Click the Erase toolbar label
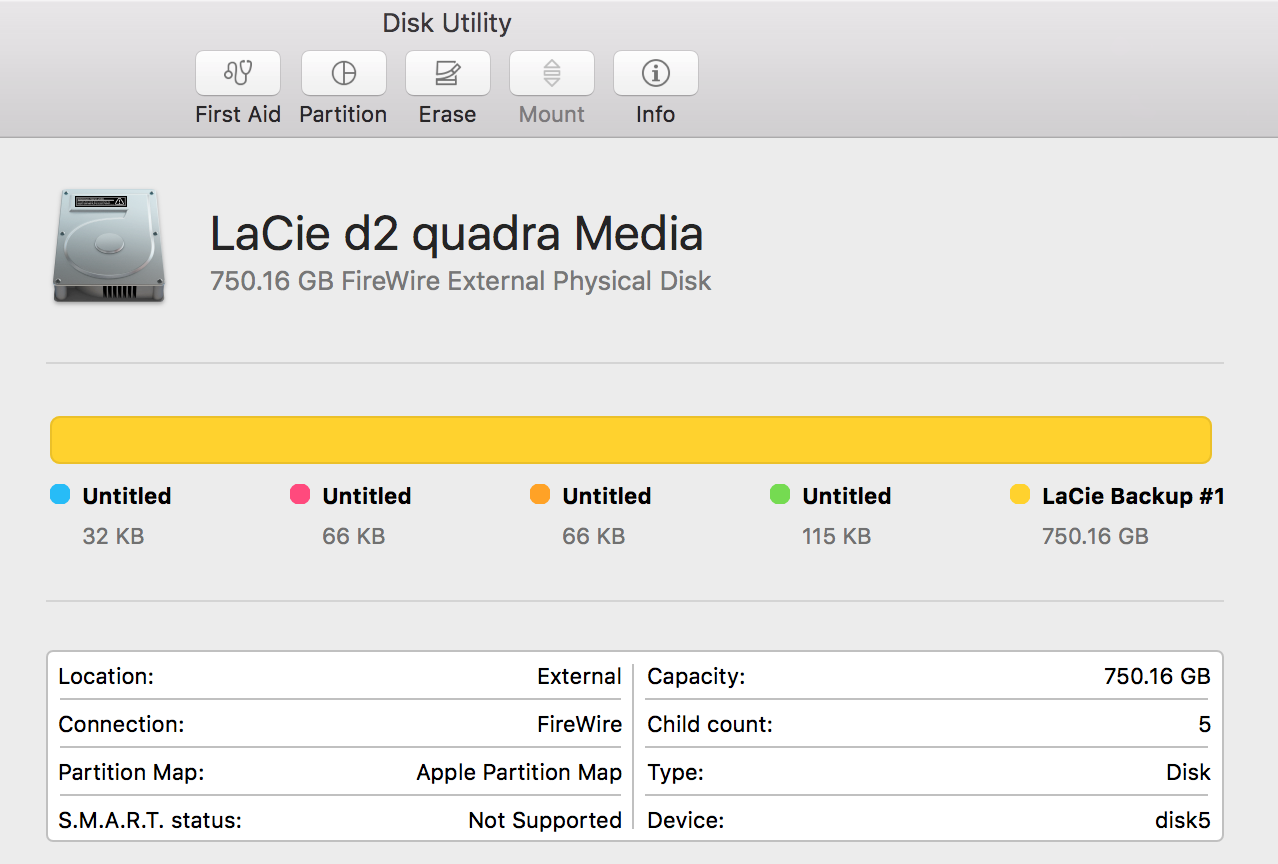The image size is (1278, 864). click(x=447, y=114)
